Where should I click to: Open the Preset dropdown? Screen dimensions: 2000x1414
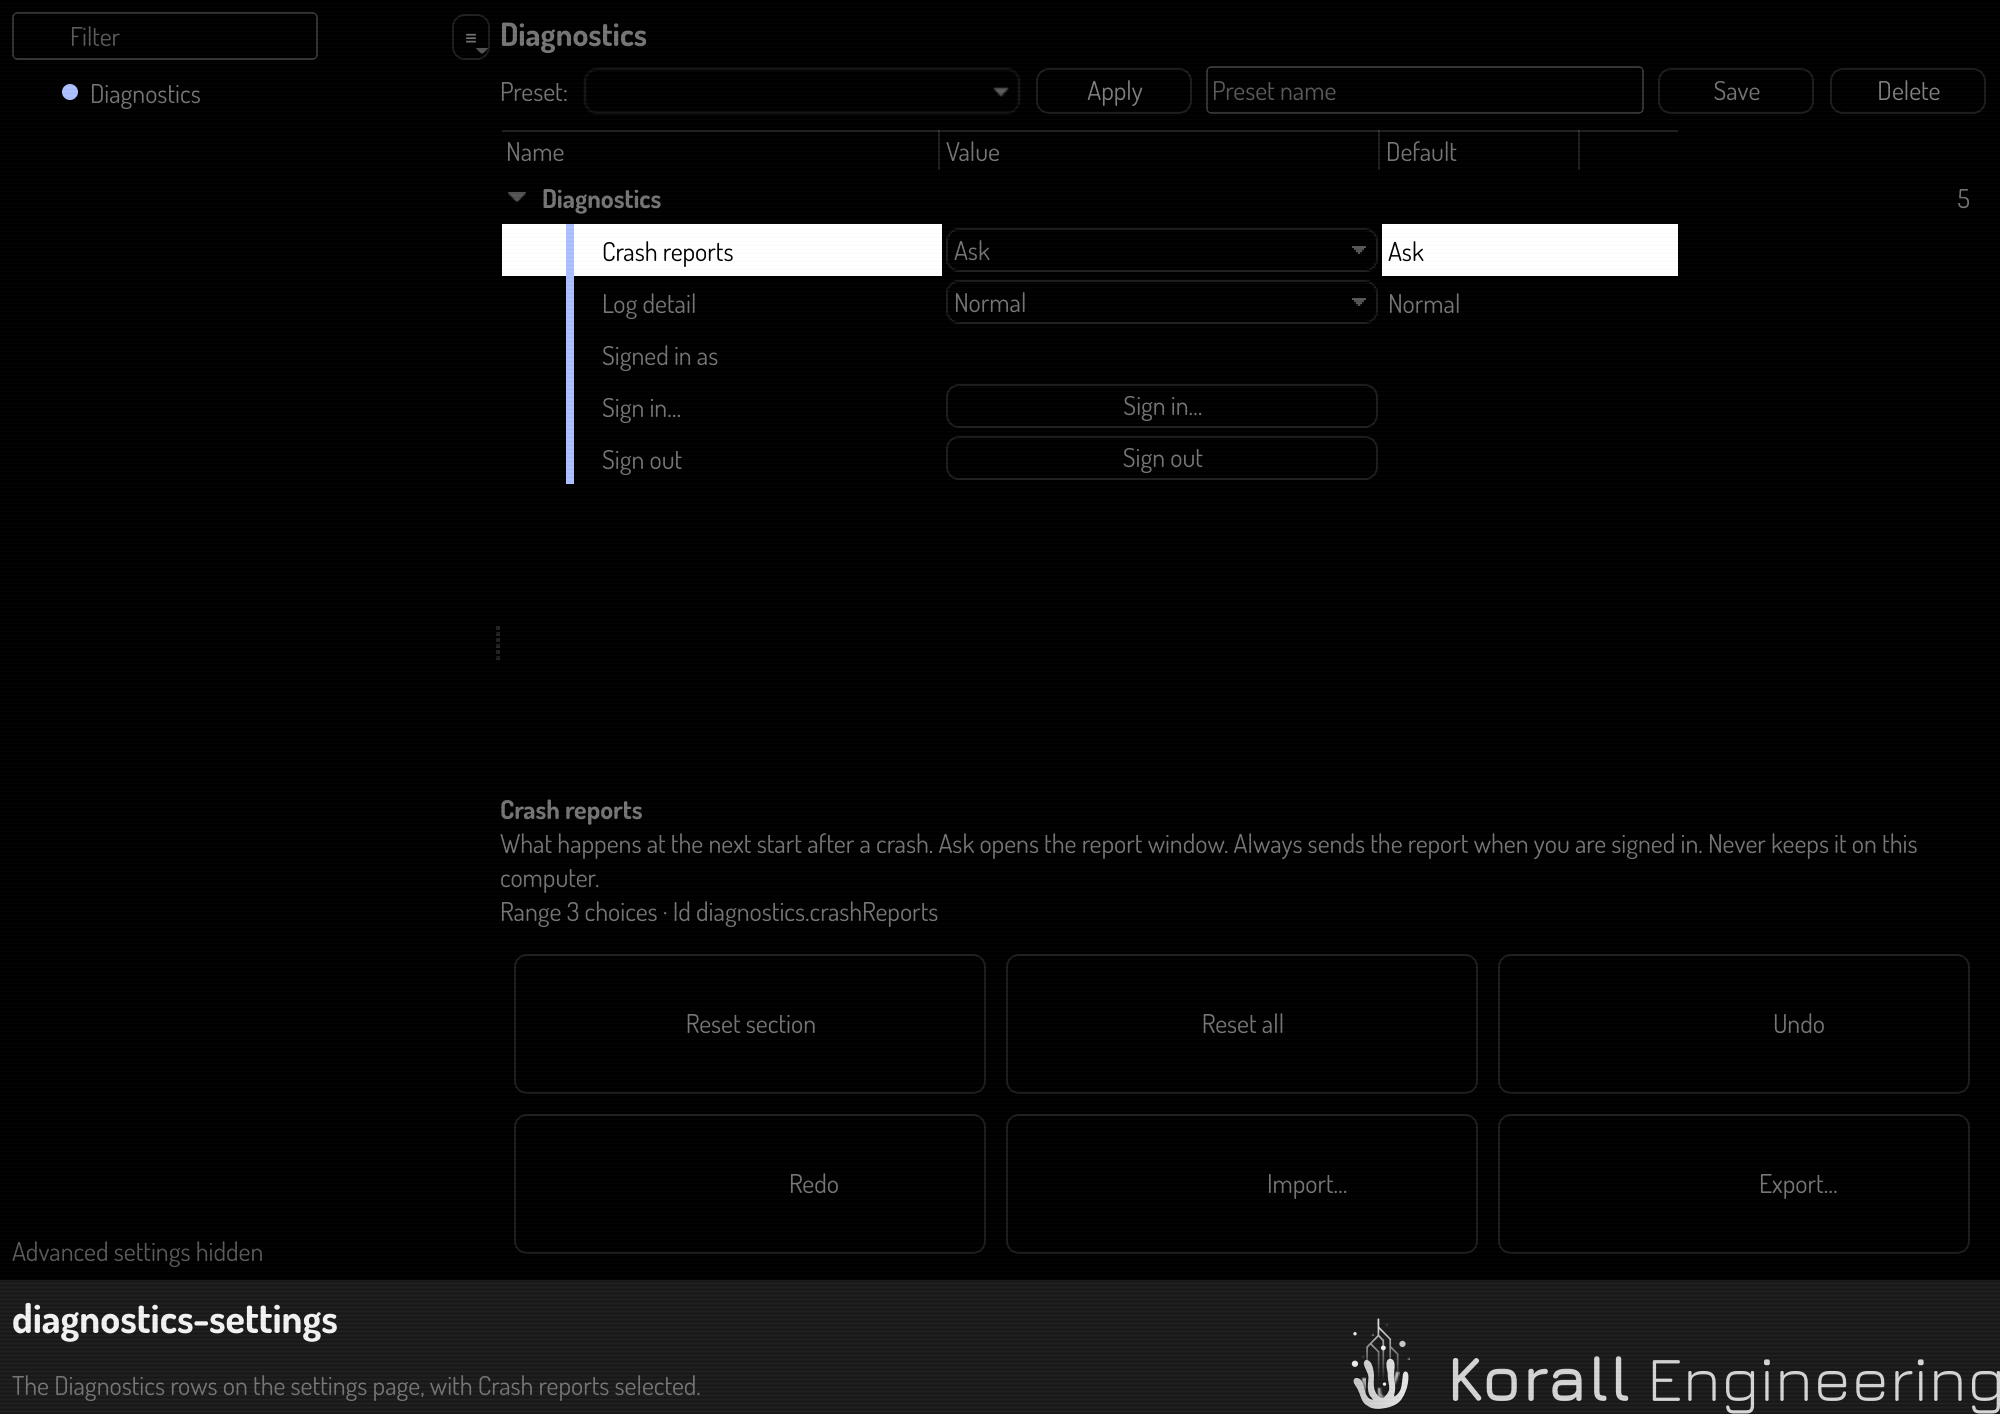(802, 91)
